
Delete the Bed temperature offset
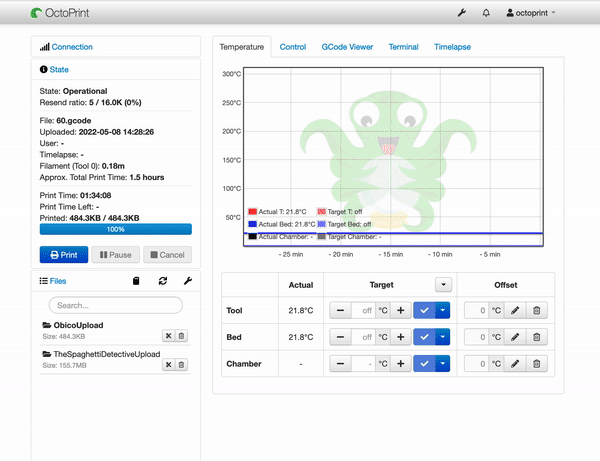(x=536, y=337)
